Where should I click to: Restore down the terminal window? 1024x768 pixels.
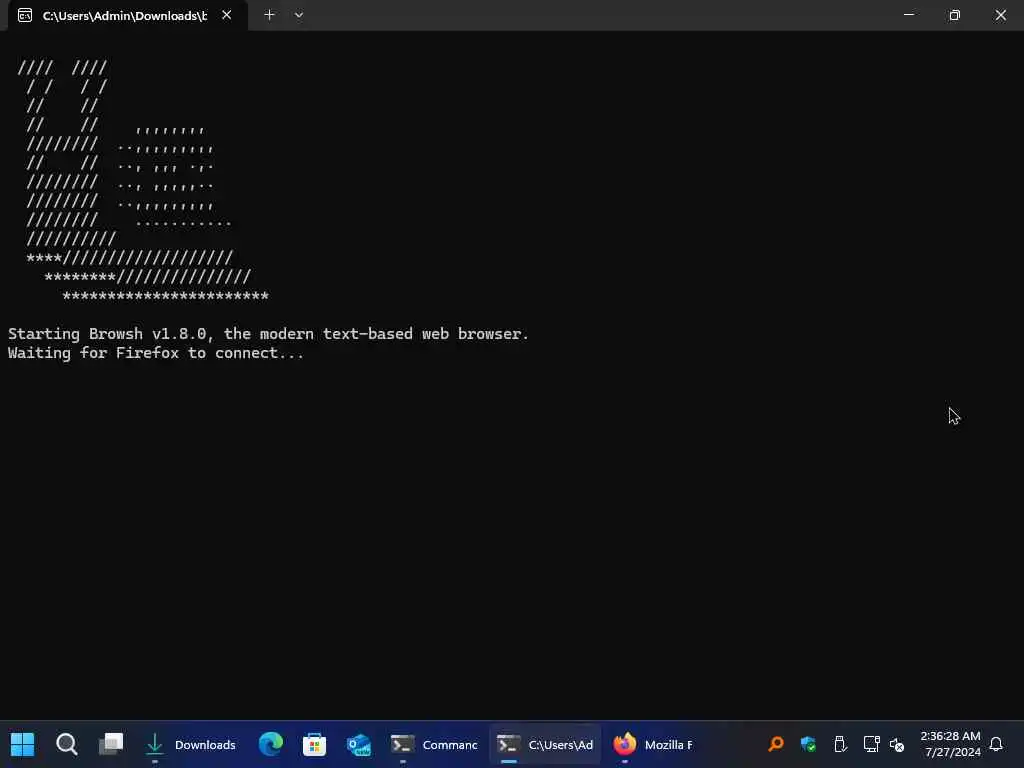(x=955, y=14)
